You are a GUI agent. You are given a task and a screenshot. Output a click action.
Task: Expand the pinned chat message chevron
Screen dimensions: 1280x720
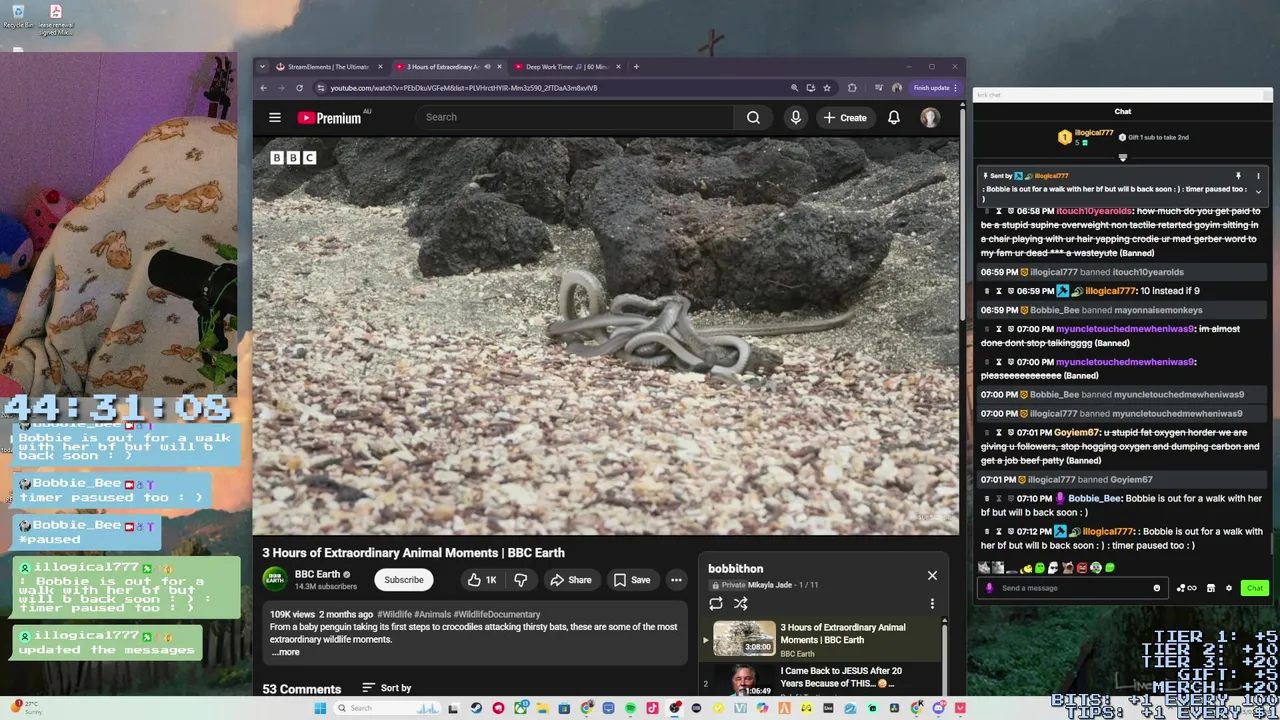click(1258, 191)
